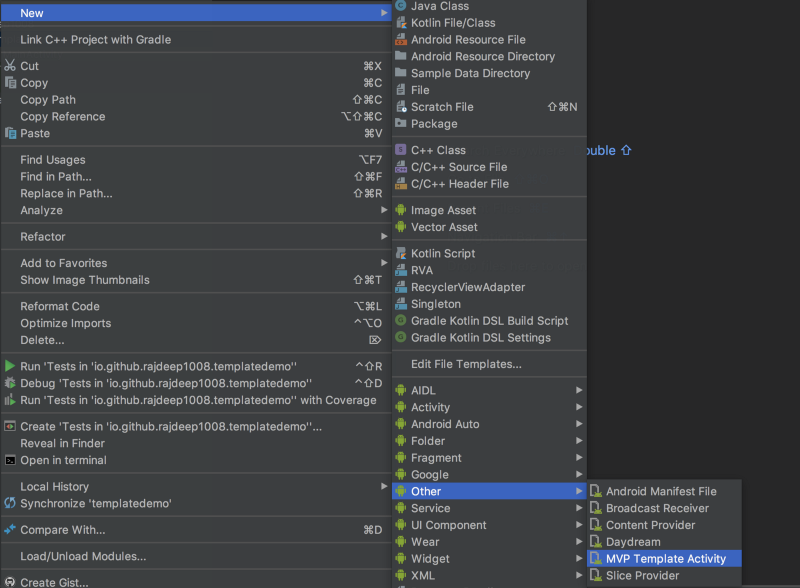Viewport: 800px width, 588px height.
Task: Expand the Analyze submenu arrow
Action: tap(384, 210)
